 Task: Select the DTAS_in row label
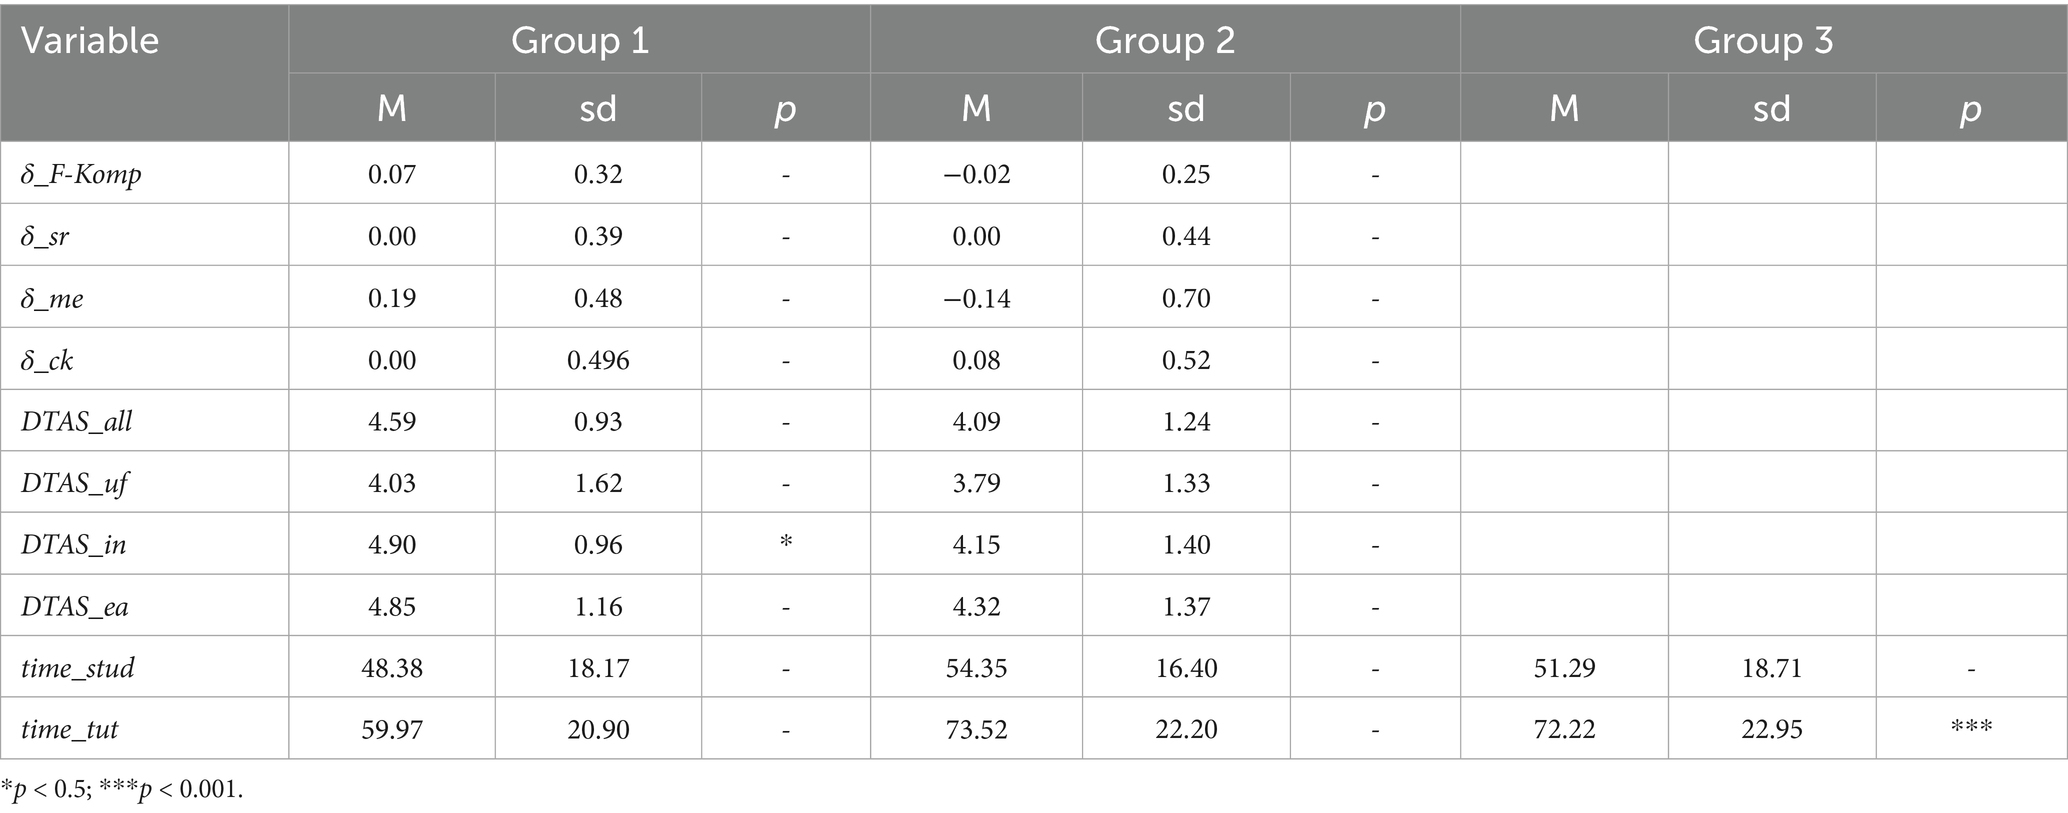(74, 545)
